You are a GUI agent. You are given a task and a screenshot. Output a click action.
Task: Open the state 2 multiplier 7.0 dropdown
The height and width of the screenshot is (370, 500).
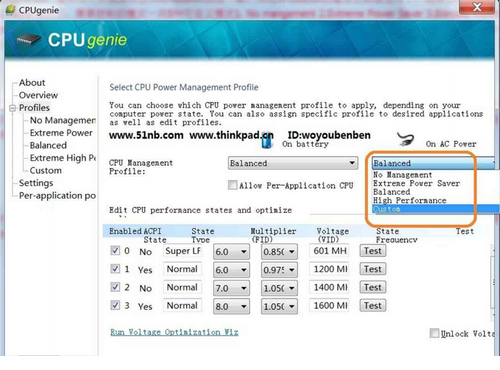coord(231,288)
